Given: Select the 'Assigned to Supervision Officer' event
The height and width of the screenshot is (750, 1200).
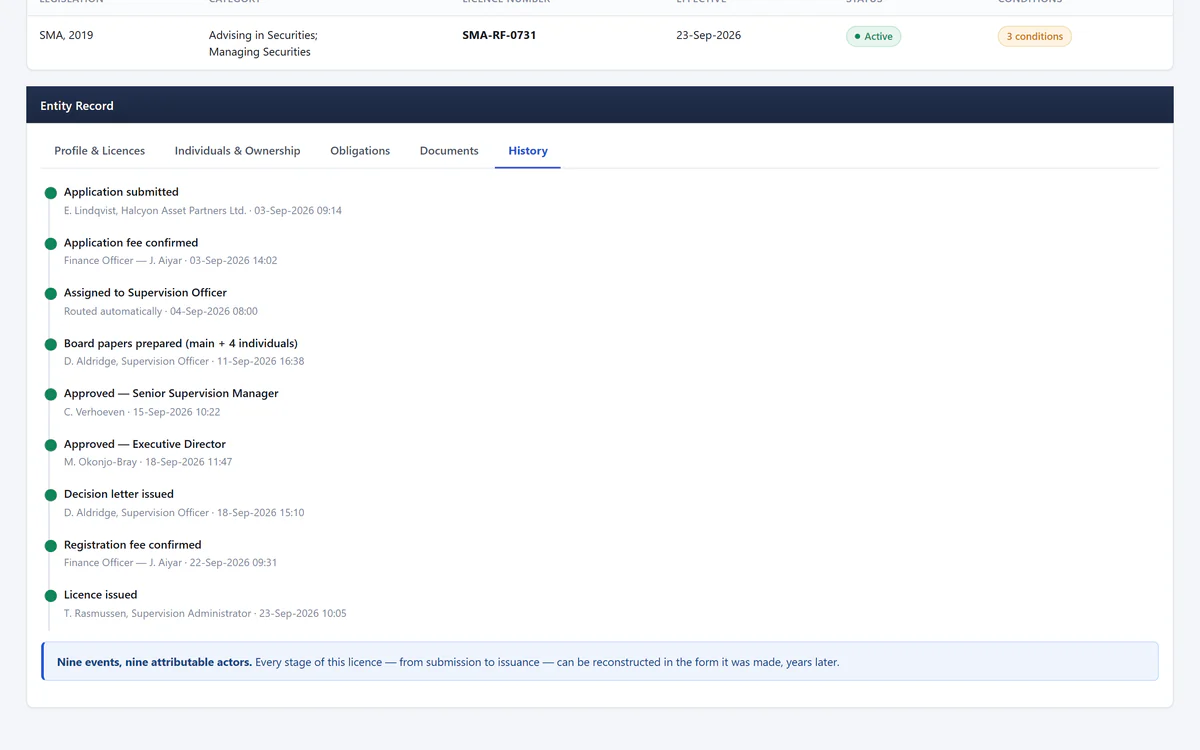Looking at the screenshot, I should (x=145, y=293).
